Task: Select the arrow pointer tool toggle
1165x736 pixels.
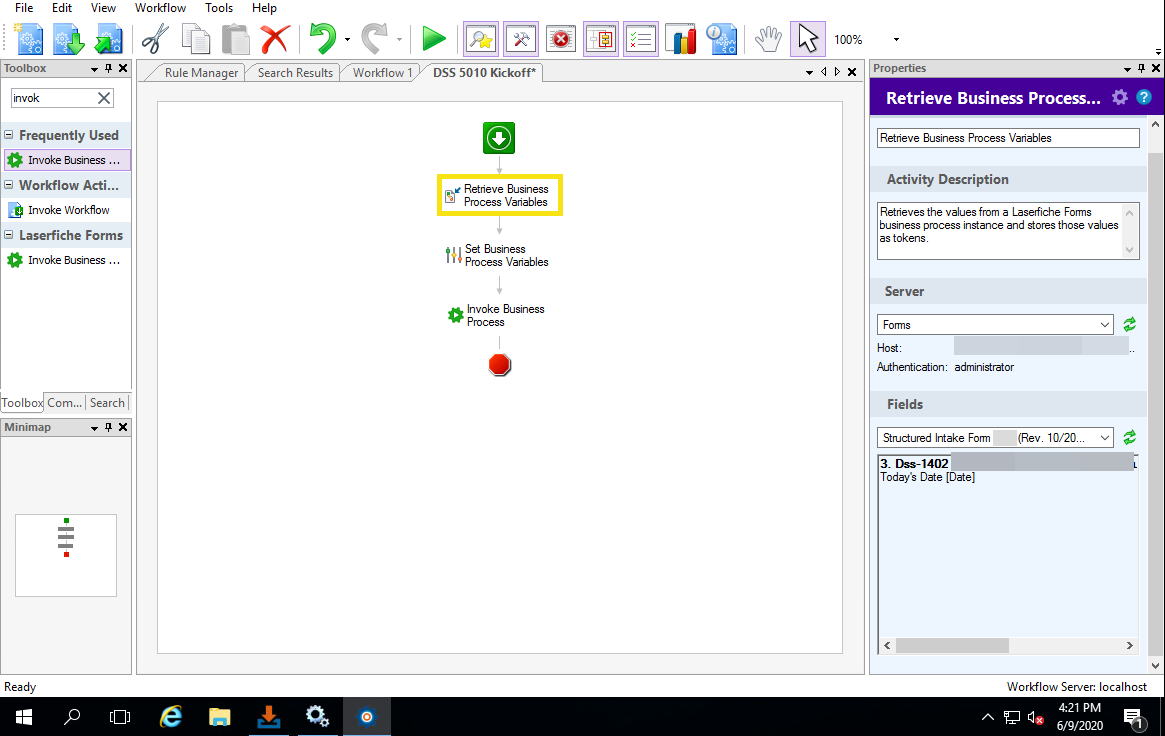Action: [807, 40]
